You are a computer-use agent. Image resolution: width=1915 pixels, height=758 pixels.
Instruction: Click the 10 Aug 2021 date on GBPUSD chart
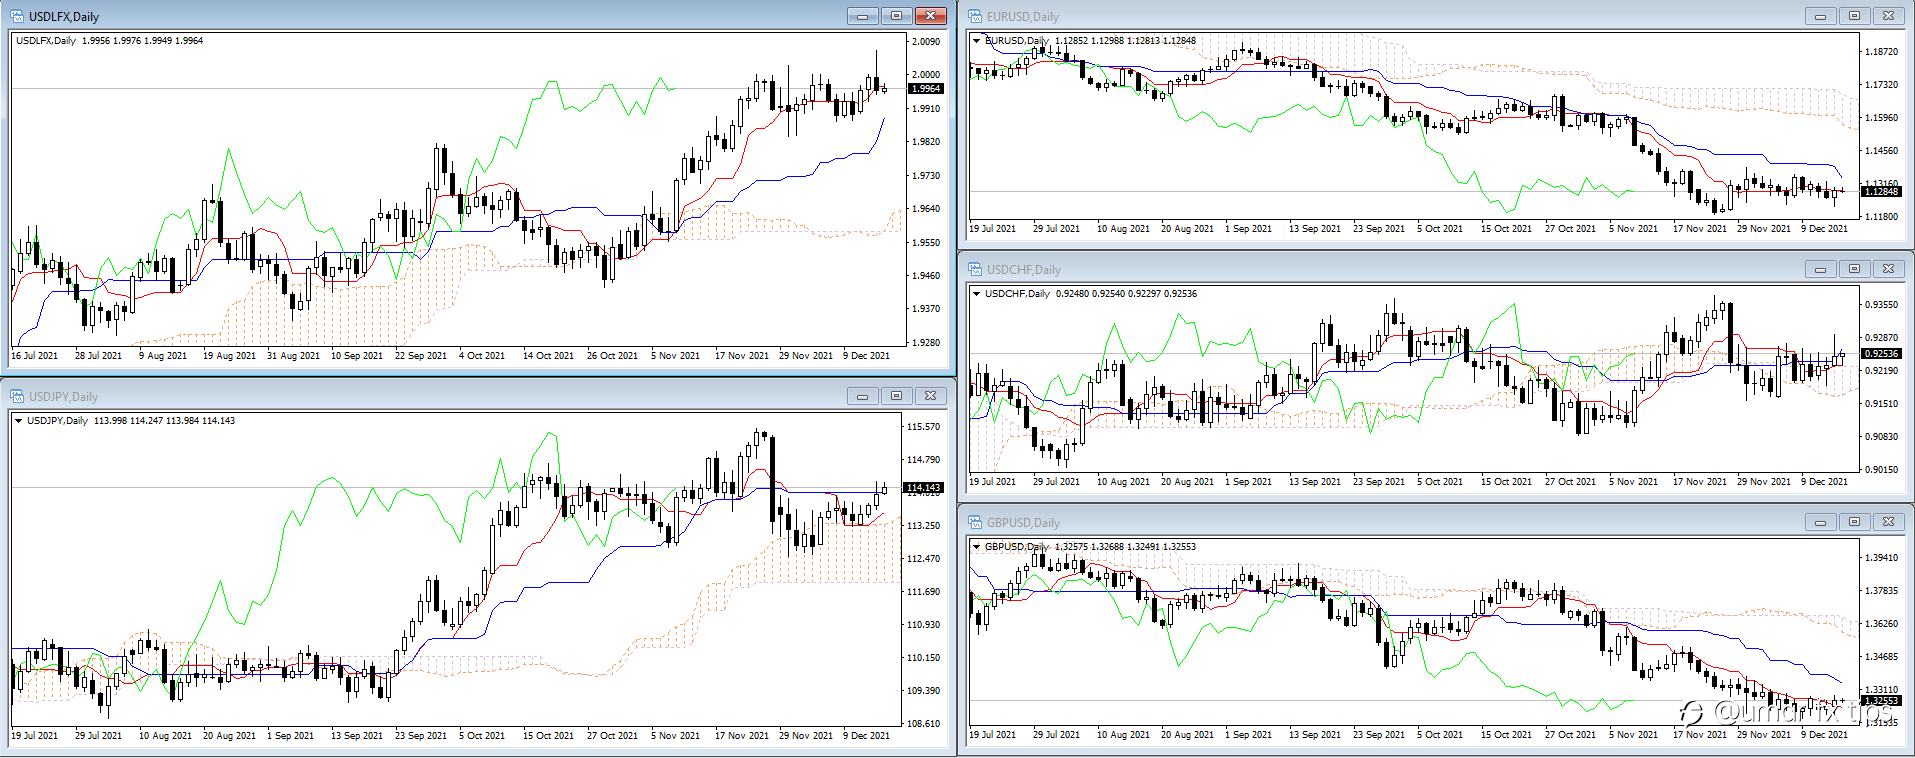coord(1123,734)
